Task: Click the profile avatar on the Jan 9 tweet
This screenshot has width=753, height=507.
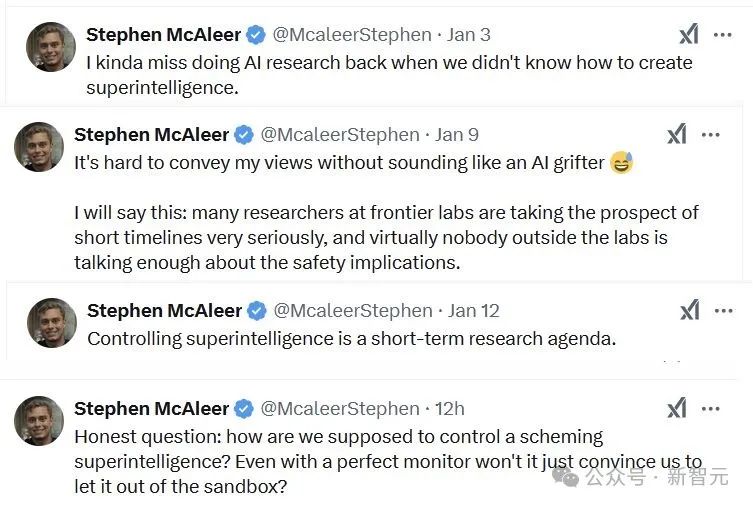Action: pyautogui.click(x=39, y=147)
